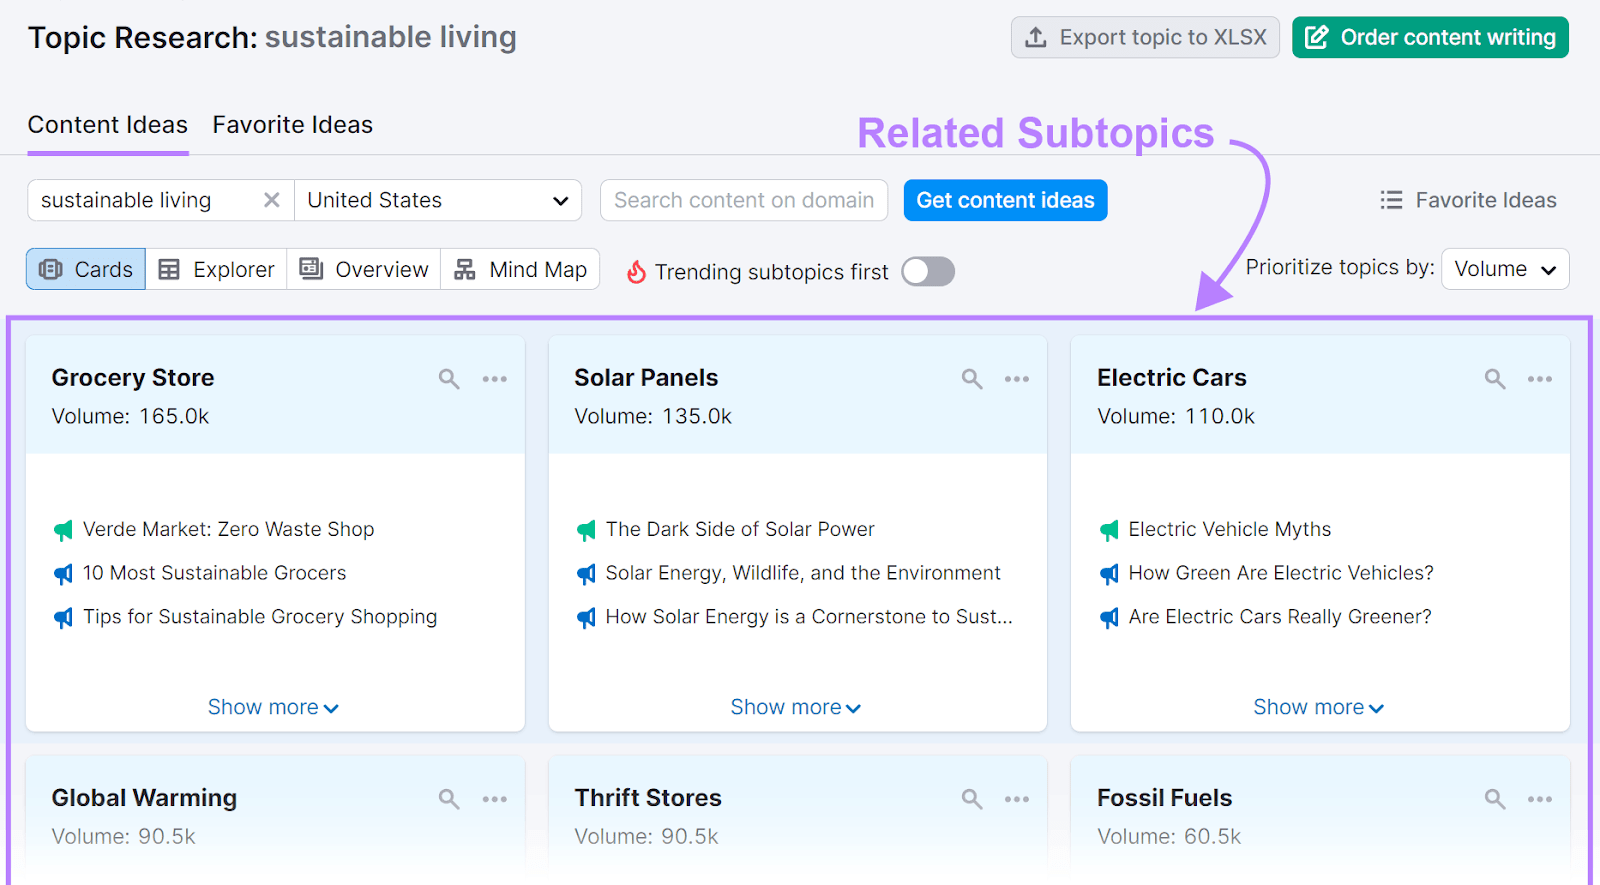Switch to Content Ideas tab
This screenshot has height=885, width=1600.
point(108,125)
